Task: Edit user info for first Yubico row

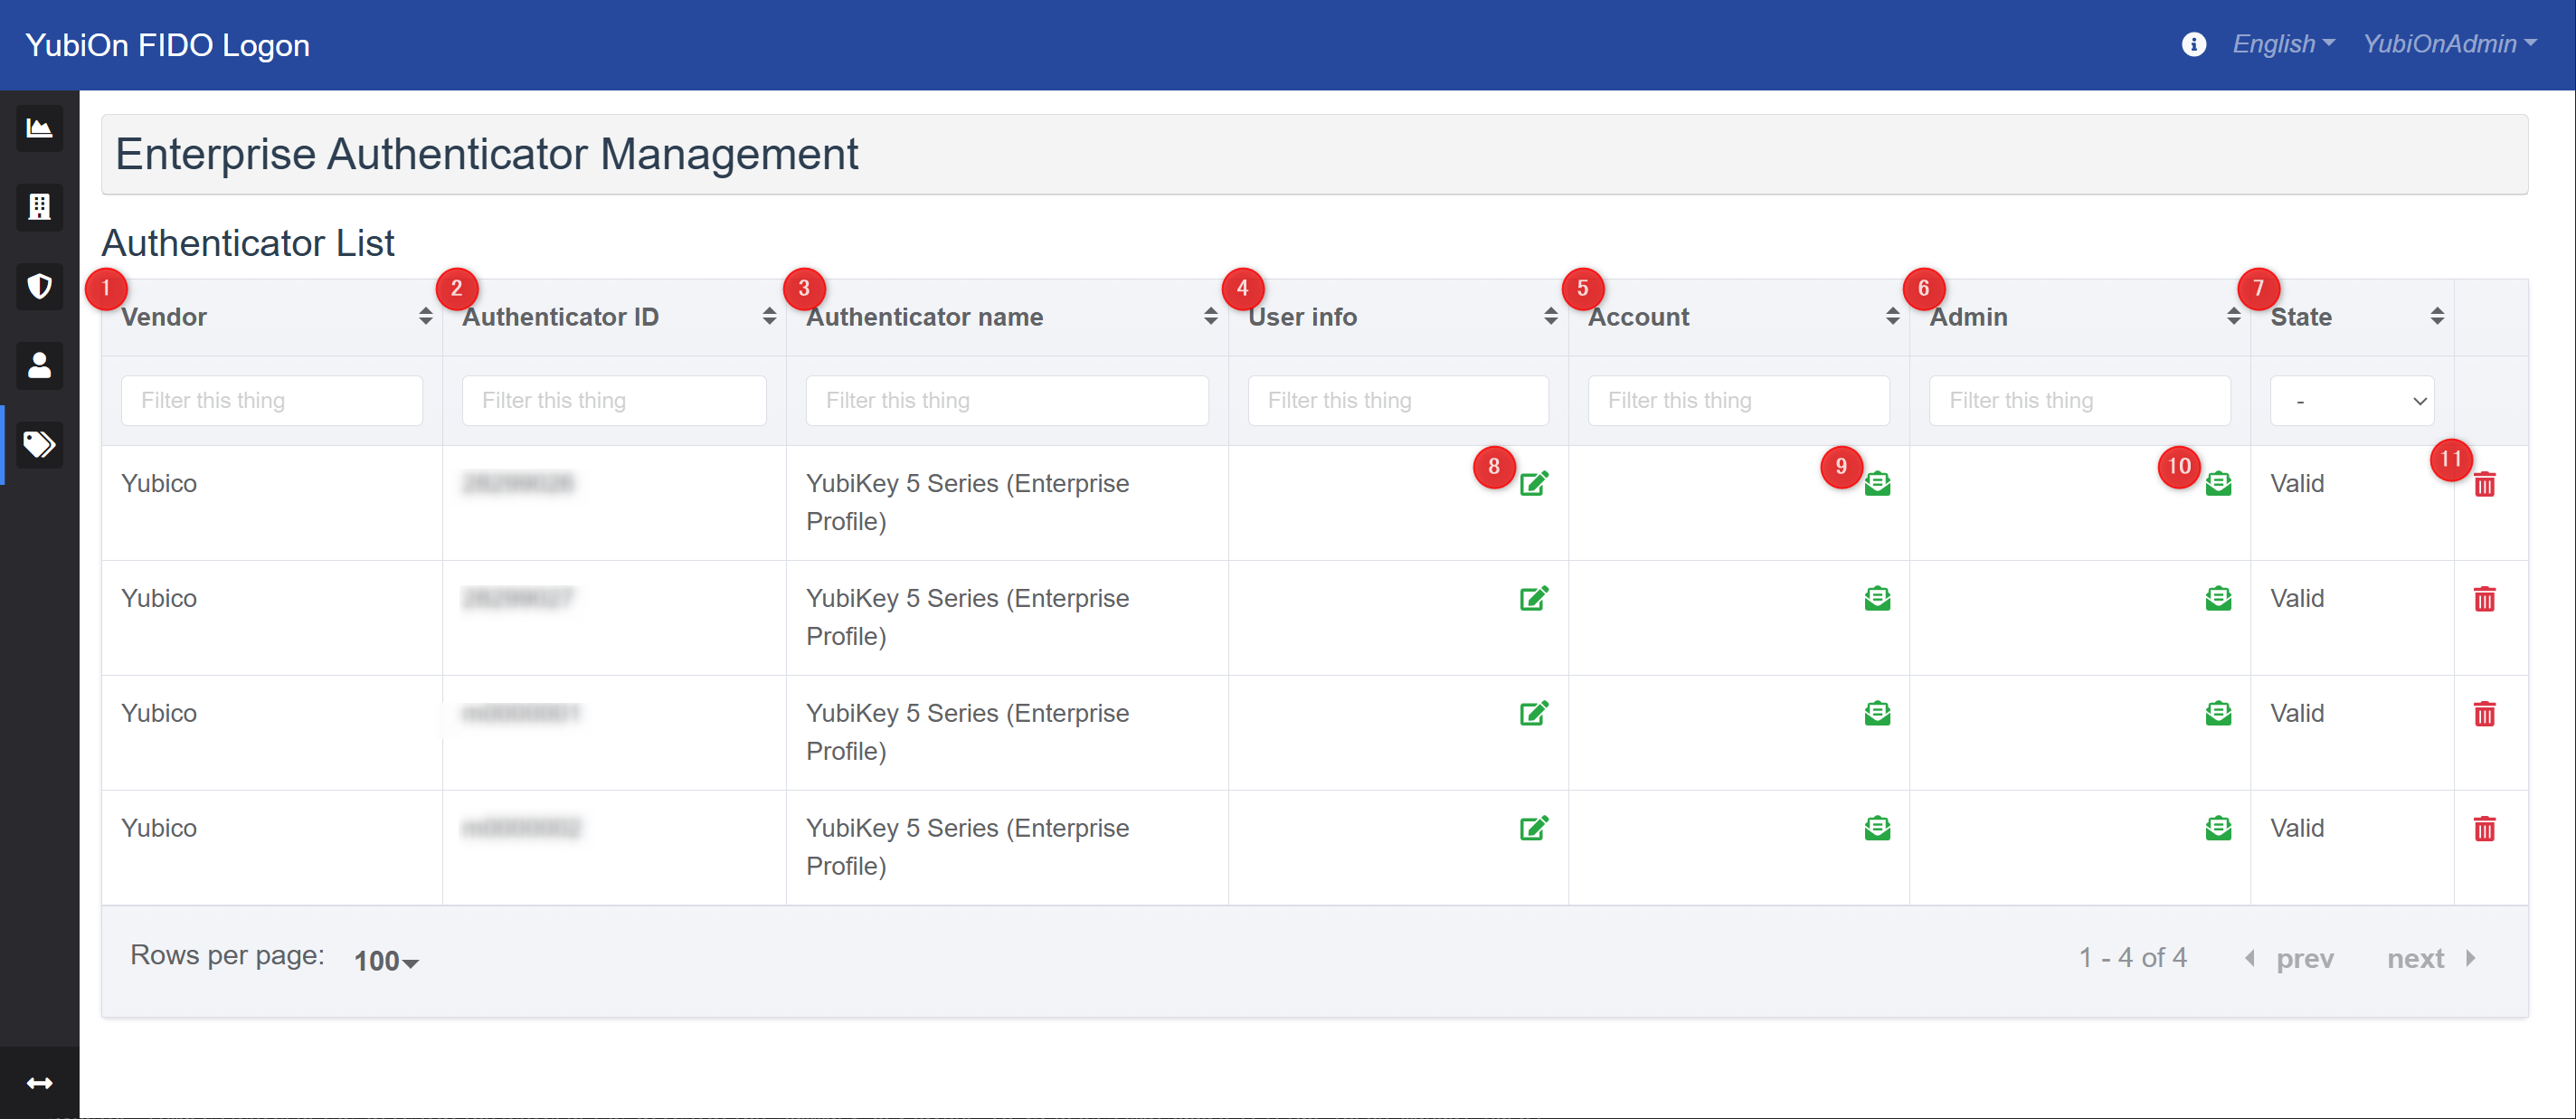Action: [1534, 484]
